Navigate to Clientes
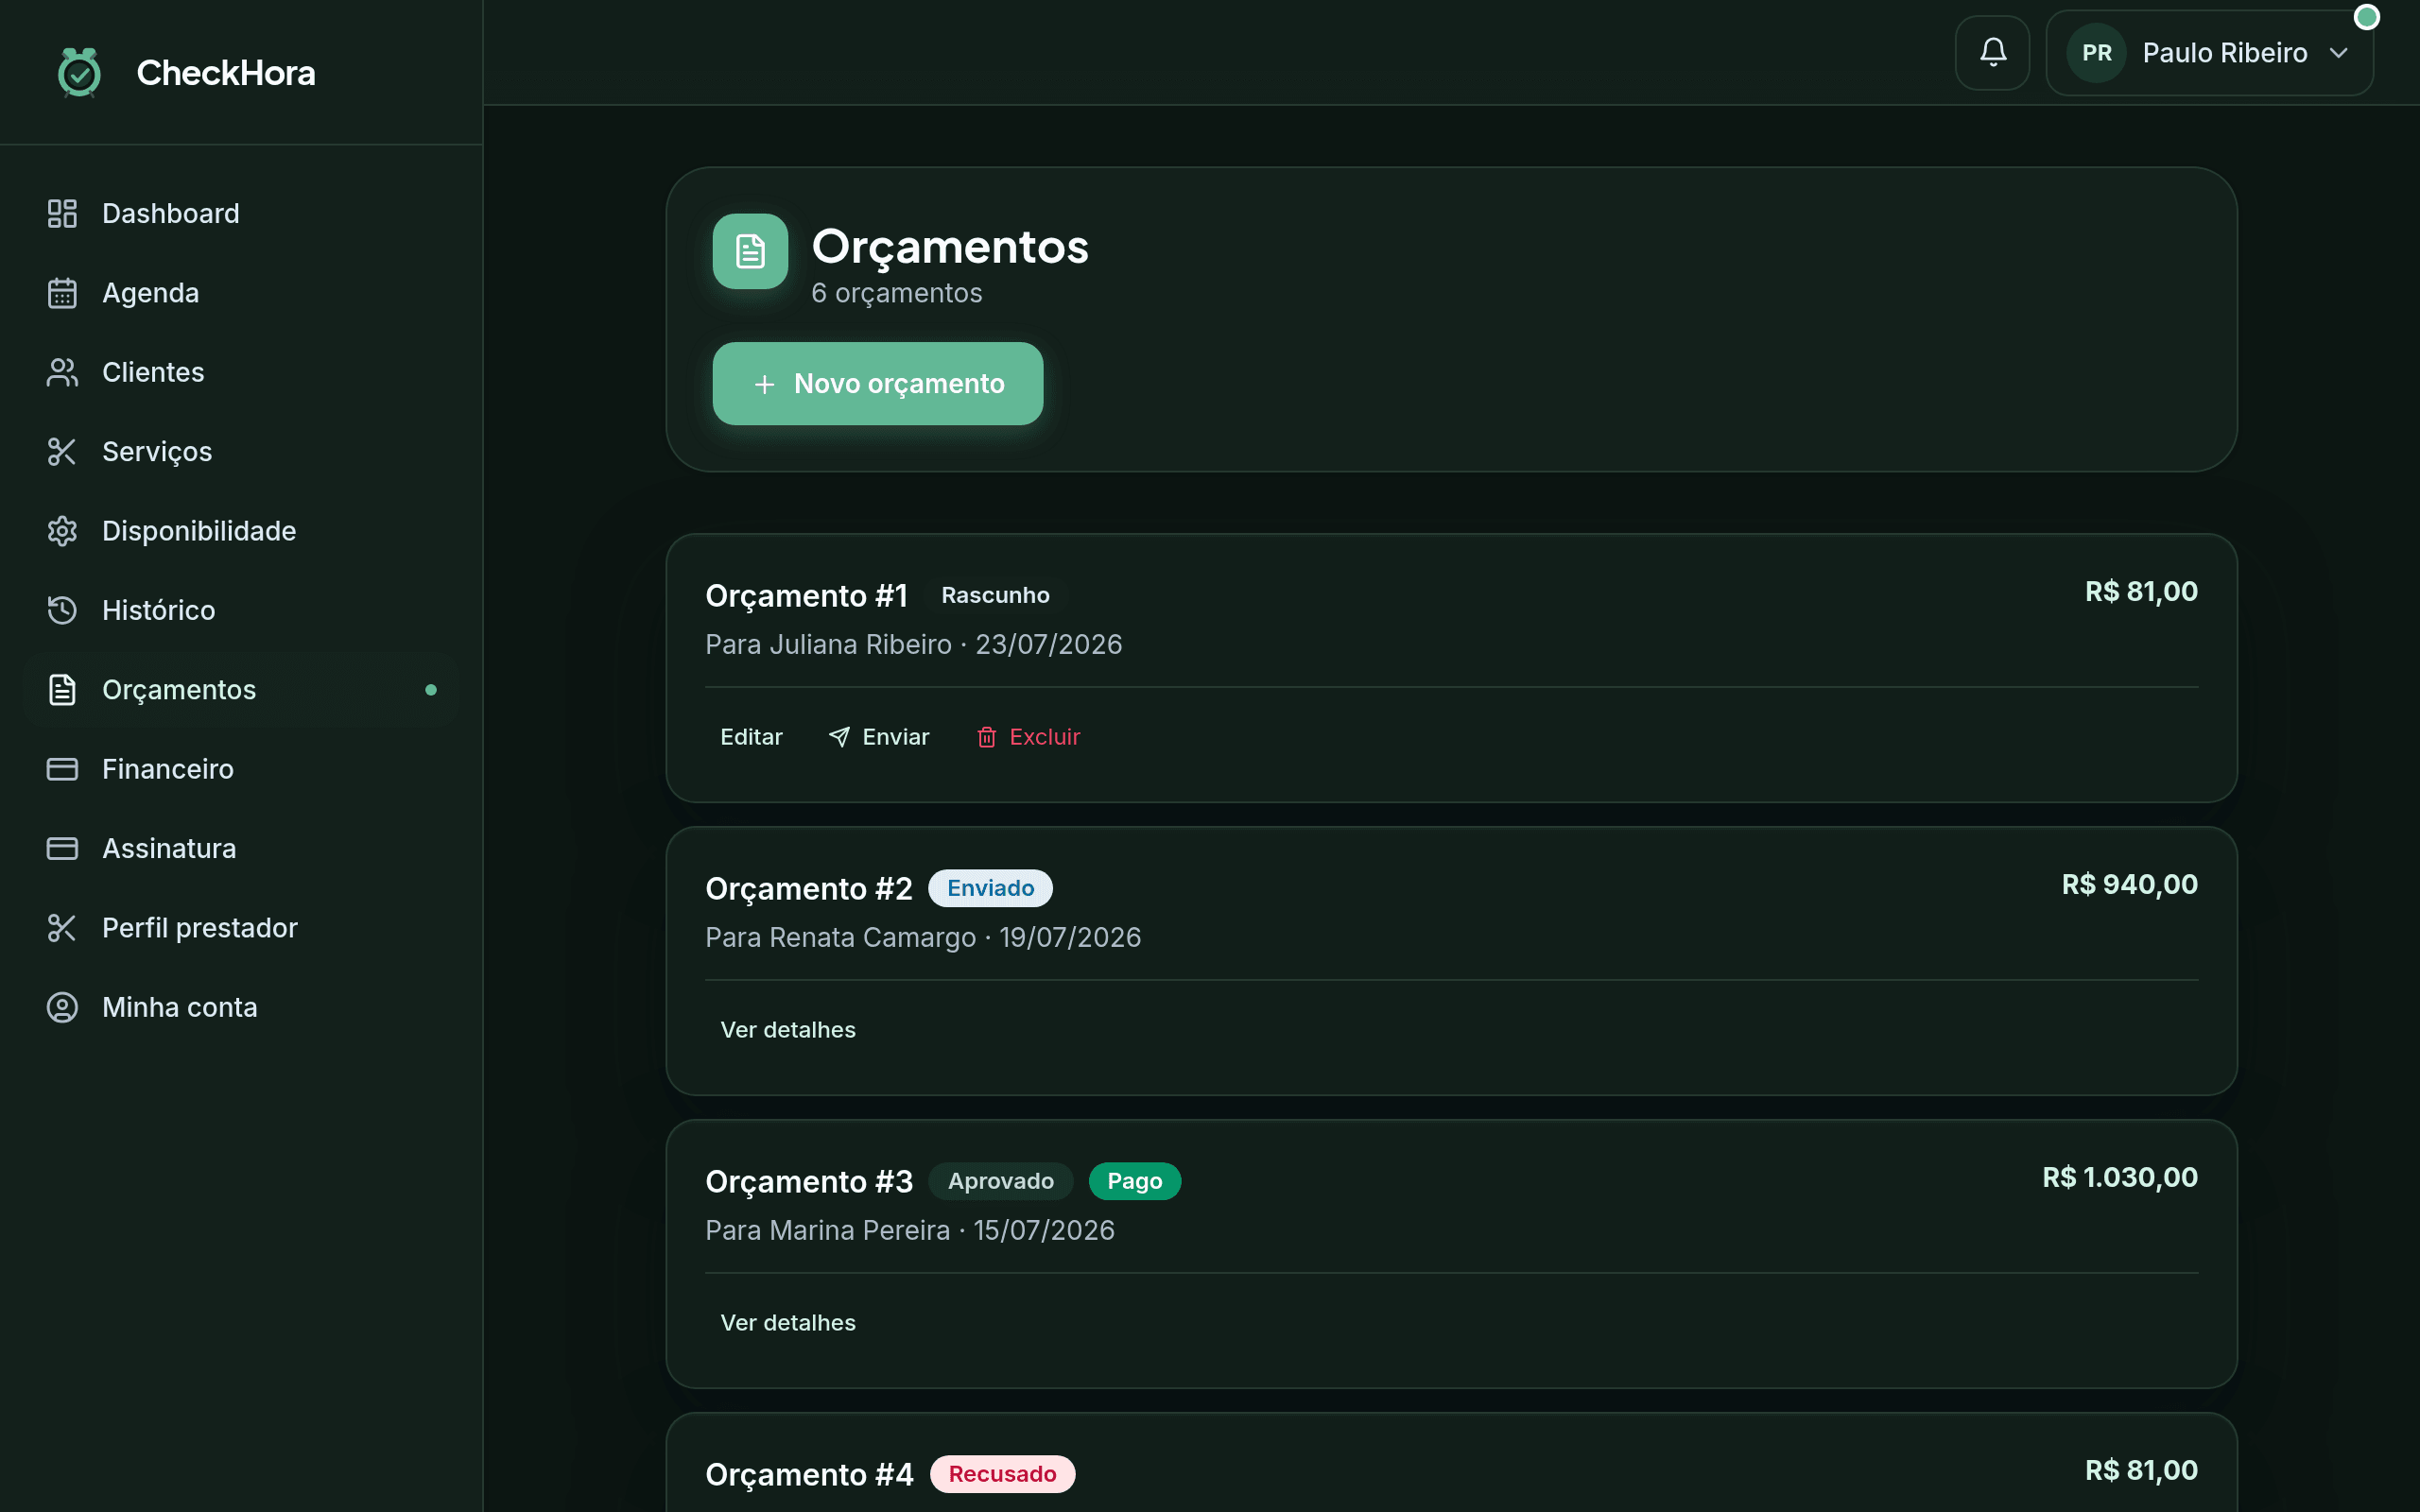This screenshot has width=2420, height=1512. coord(241,372)
